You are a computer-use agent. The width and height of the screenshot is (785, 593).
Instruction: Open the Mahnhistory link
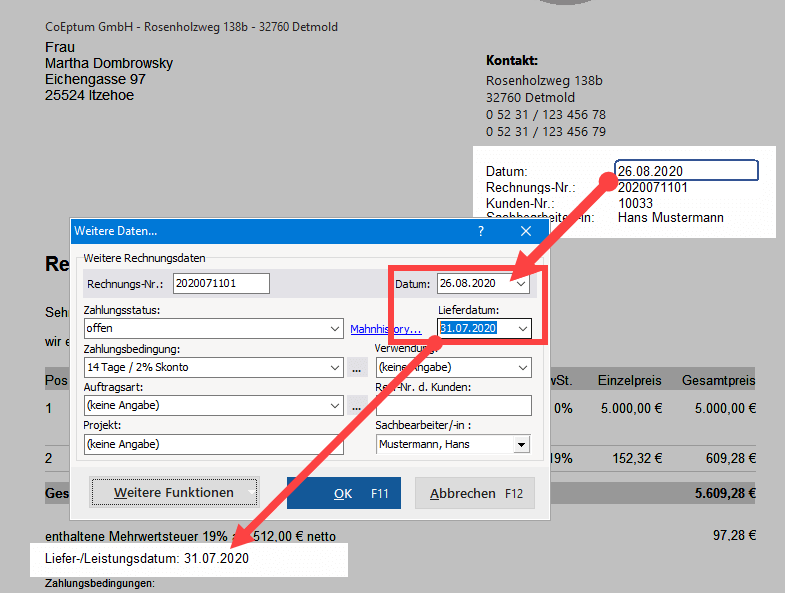[x=385, y=329]
